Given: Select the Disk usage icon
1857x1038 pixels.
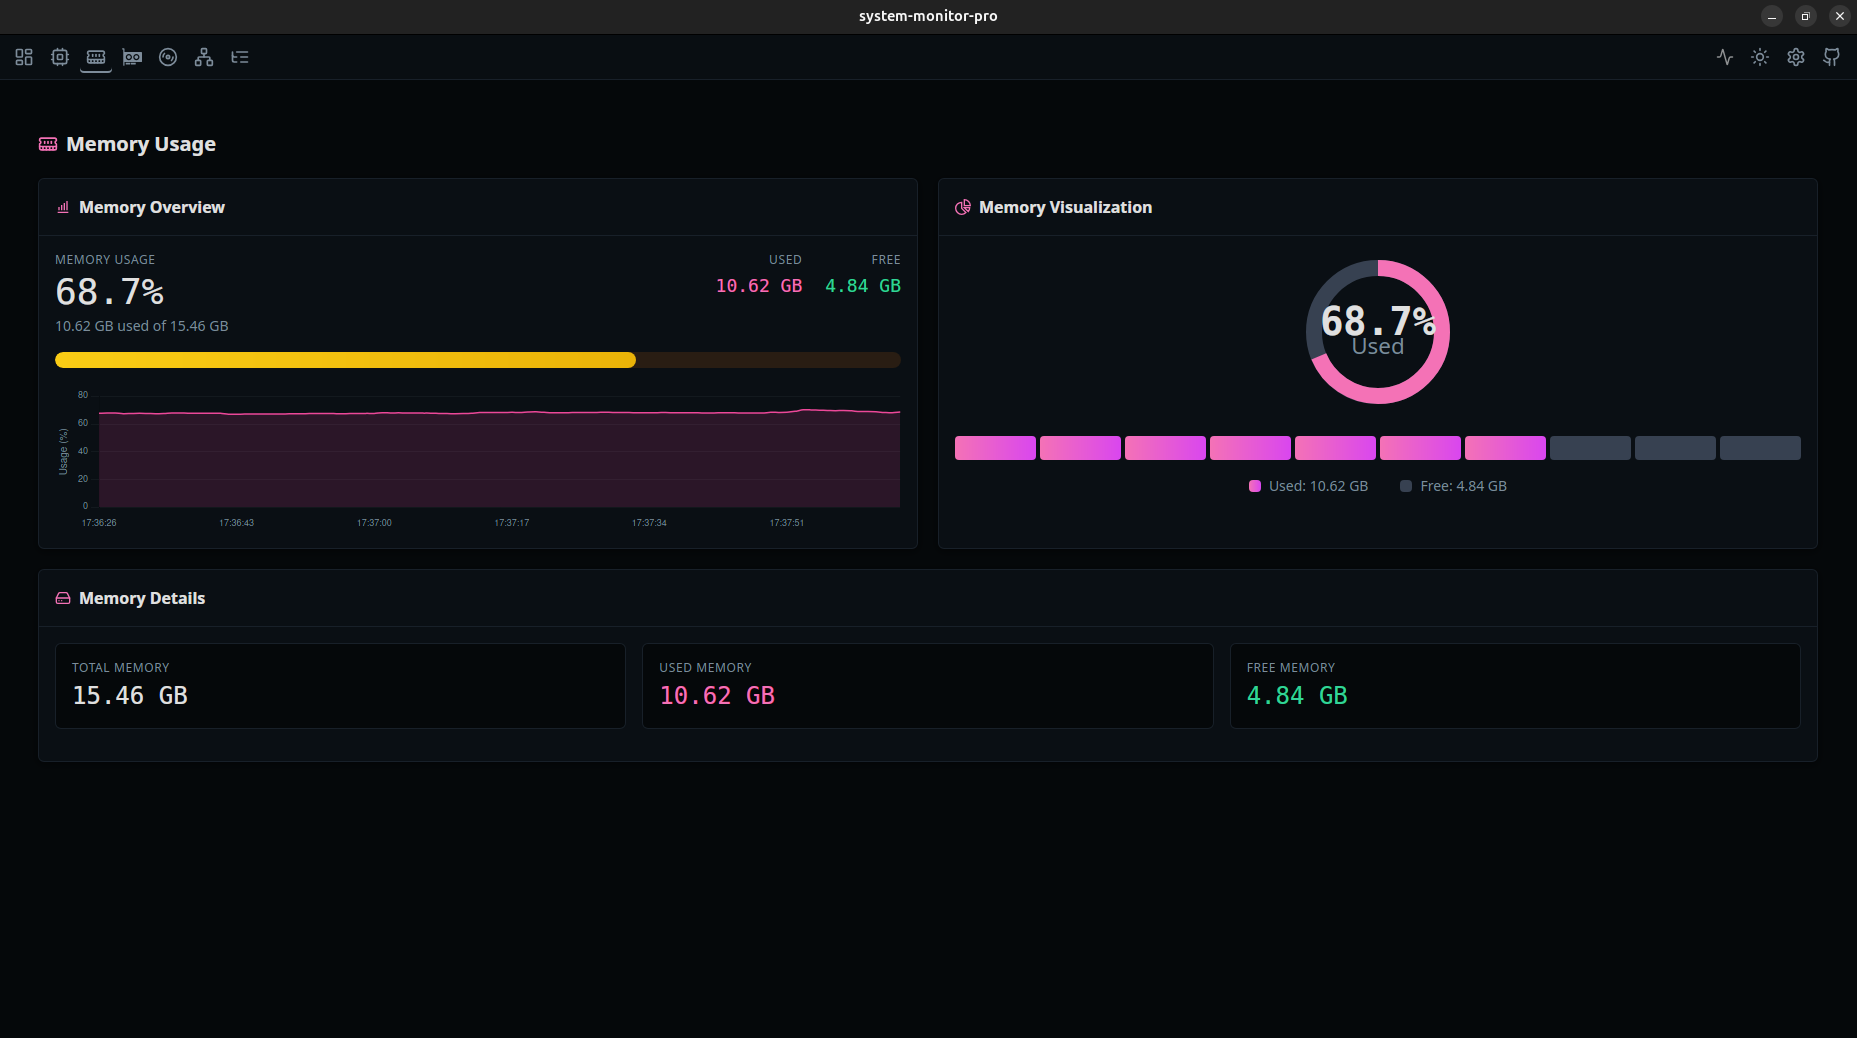Looking at the screenshot, I should coord(168,57).
